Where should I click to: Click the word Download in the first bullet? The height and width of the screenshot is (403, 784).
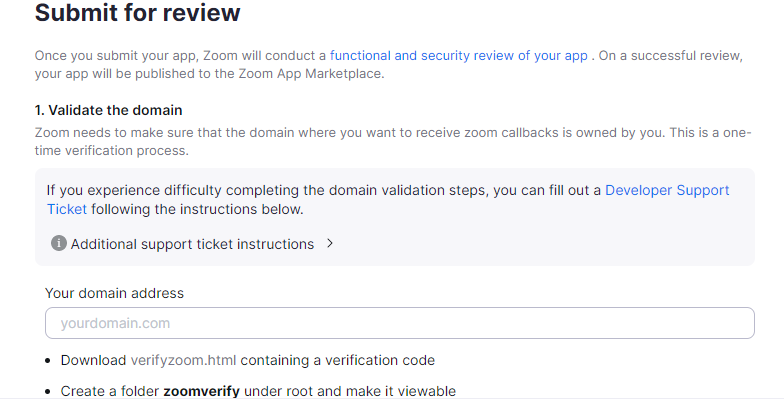click(x=93, y=360)
